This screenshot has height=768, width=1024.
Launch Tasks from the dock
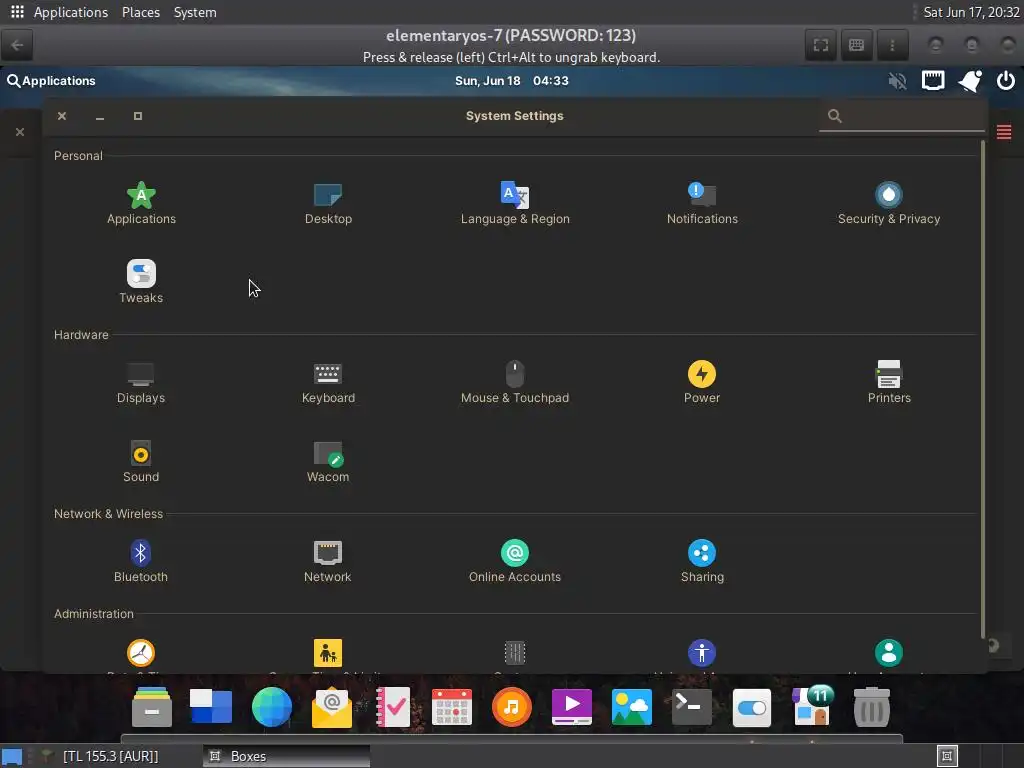click(x=392, y=707)
